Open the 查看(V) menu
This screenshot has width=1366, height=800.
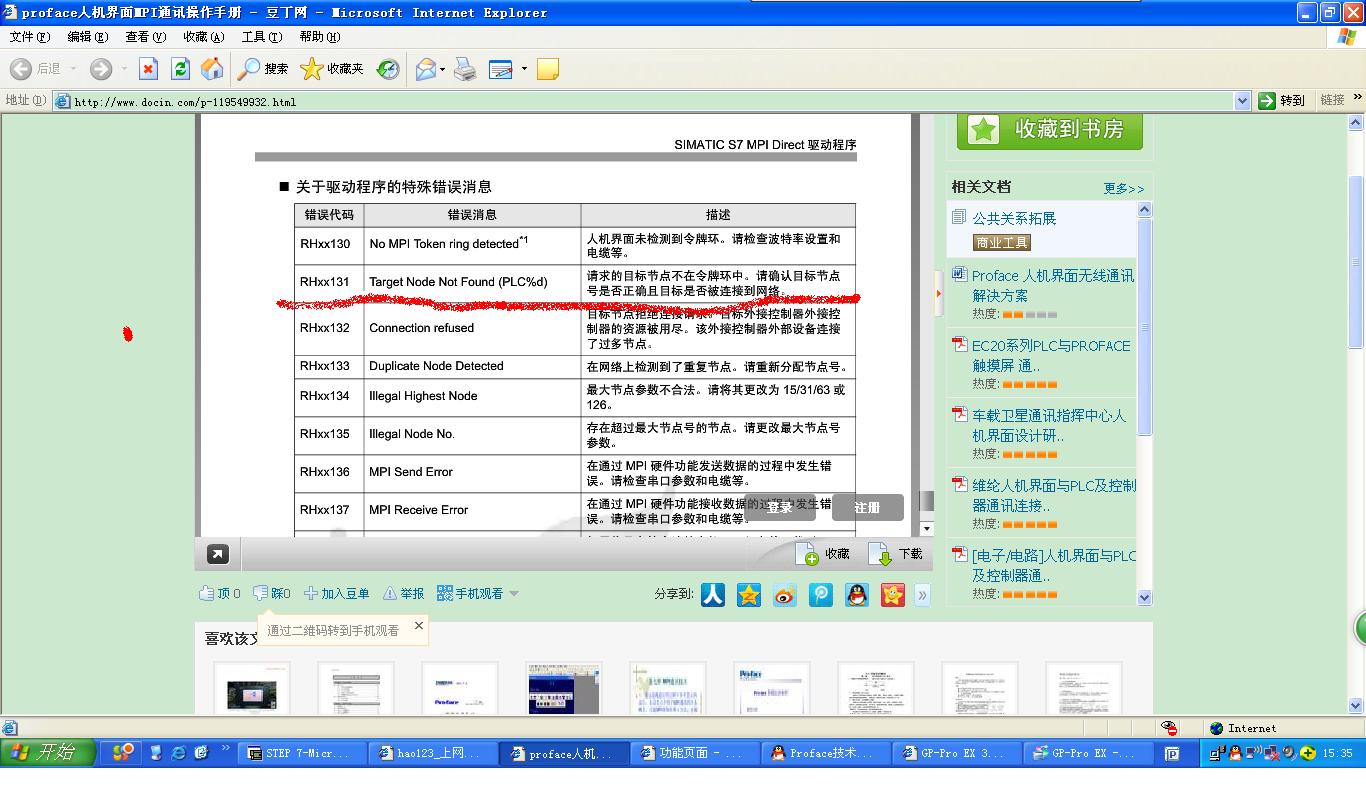145,37
